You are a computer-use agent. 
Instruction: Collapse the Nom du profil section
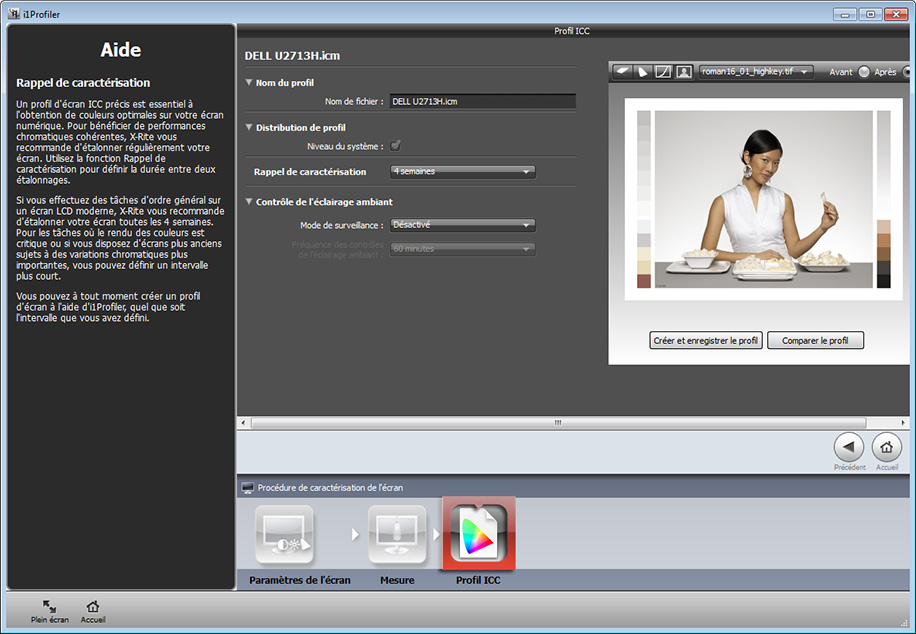pyautogui.click(x=249, y=82)
